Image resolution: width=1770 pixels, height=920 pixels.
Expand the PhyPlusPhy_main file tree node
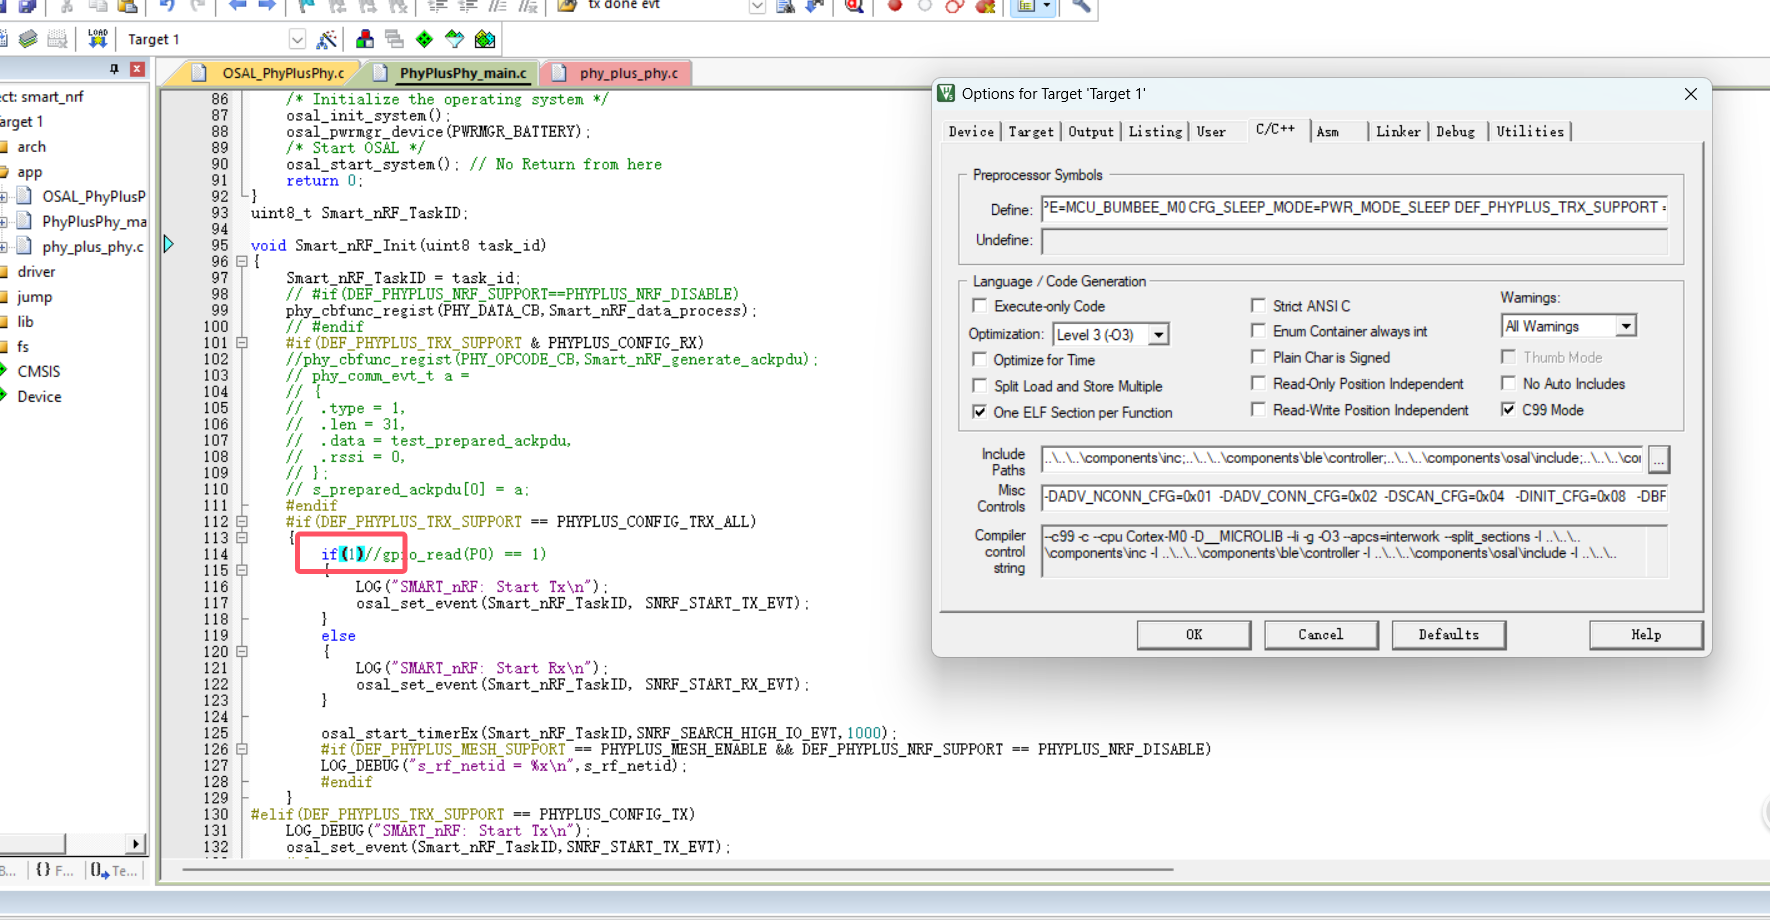pos(5,221)
